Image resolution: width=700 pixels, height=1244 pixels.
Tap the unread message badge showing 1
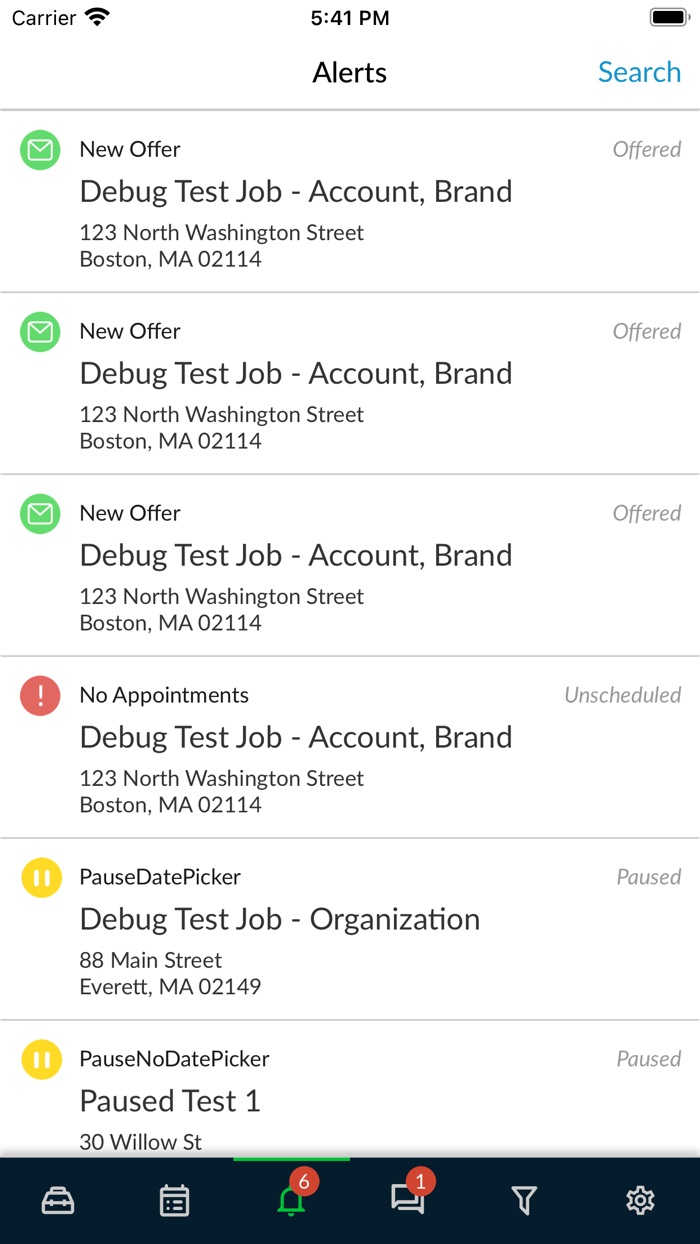point(421,1182)
